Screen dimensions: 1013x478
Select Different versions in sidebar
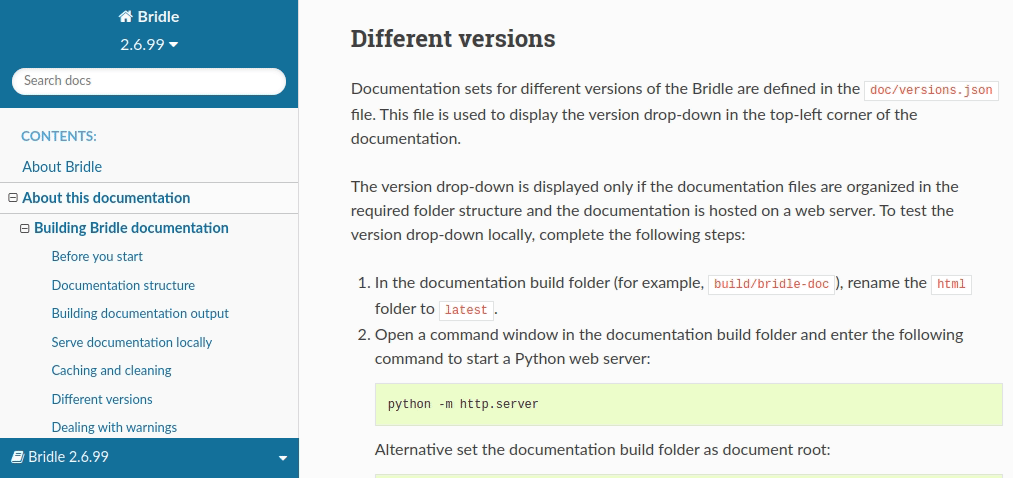tap(102, 399)
